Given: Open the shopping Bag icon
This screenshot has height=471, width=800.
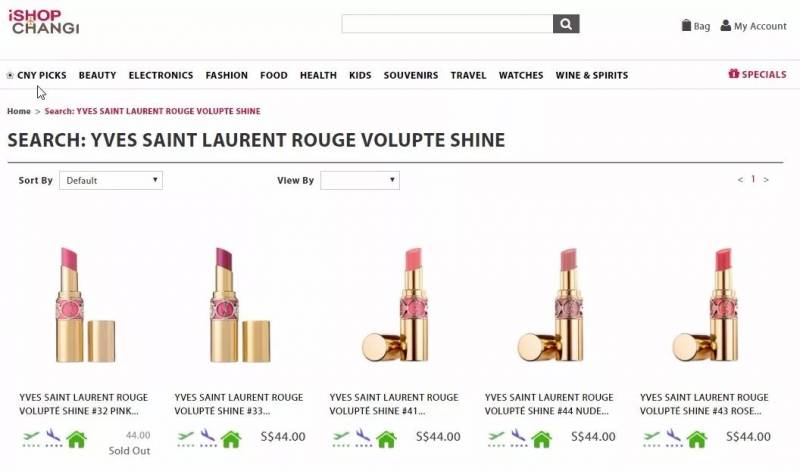Looking at the screenshot, I should click(x=686, y=26).
